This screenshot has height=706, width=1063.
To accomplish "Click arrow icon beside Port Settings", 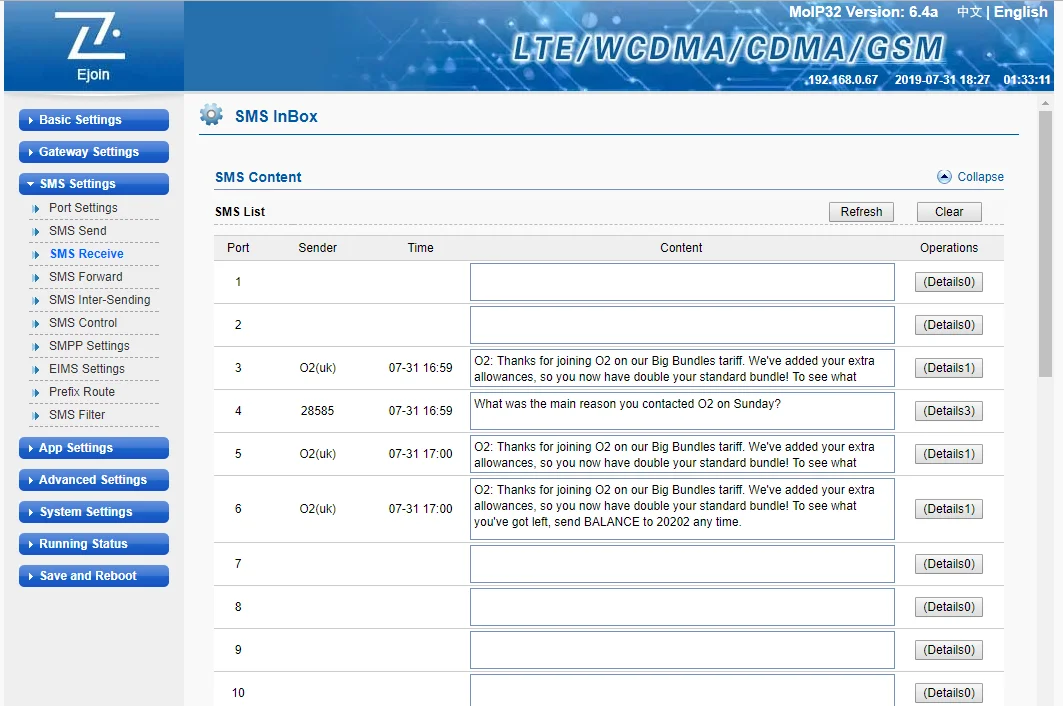I will point(36,208).
